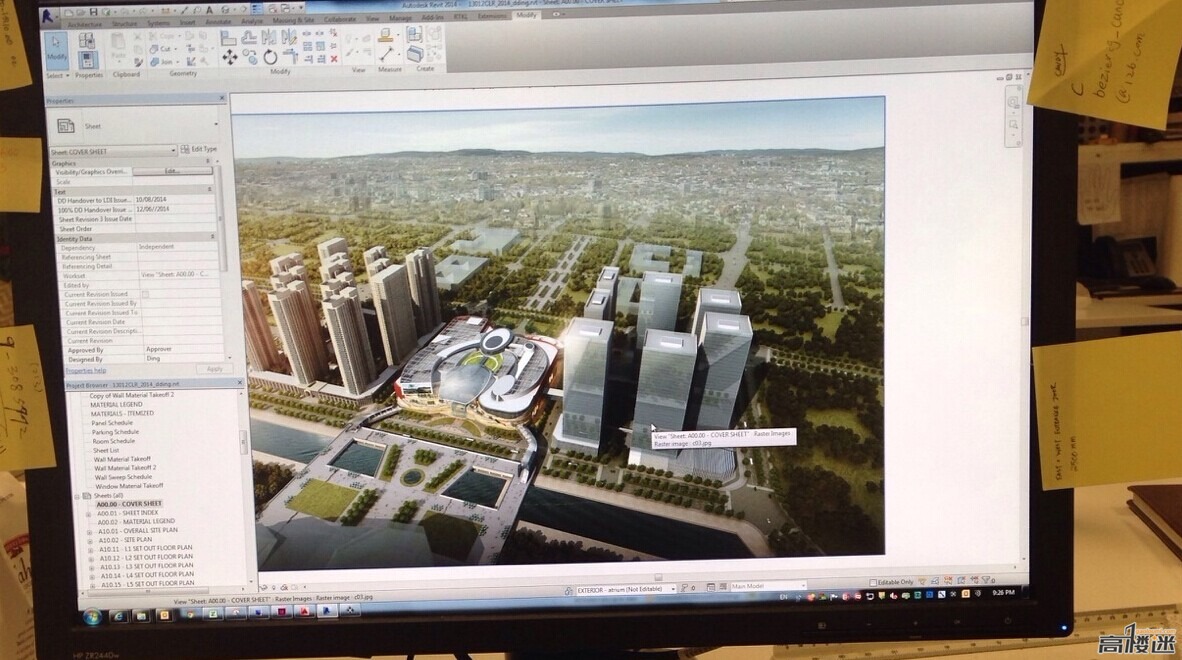Open Type Properties from the Properties ribbon panel
The image size is (1182, 660).
pos(87,41)
